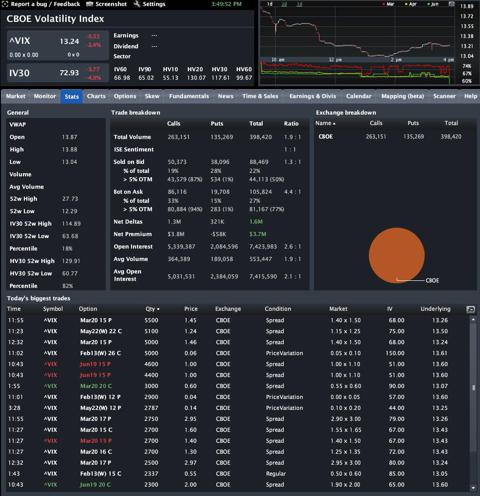Image resolution: width=480 pixels, height=496 pixels.
Task: Click the orange CBOE pie chart slice
Action: 397,255
